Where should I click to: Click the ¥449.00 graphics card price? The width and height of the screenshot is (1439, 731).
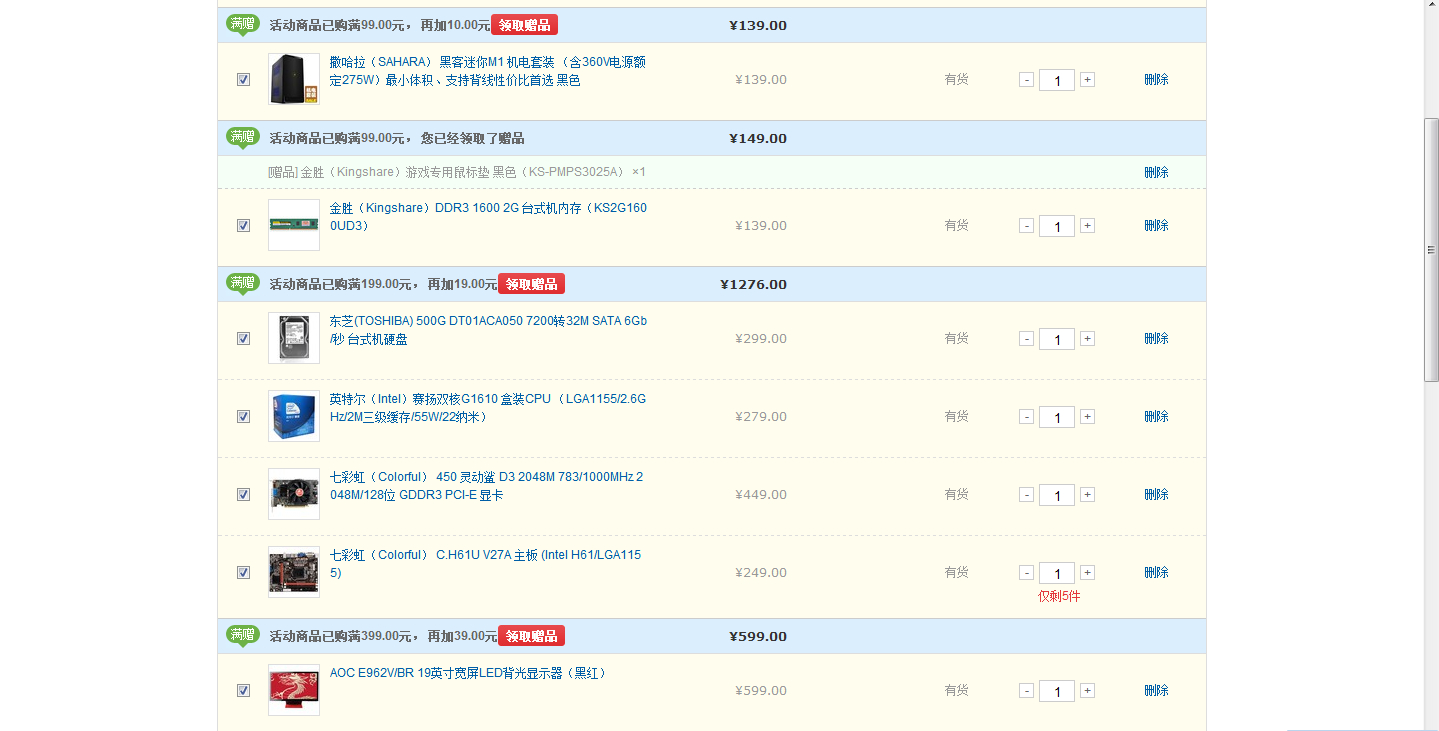click(761, 495)
